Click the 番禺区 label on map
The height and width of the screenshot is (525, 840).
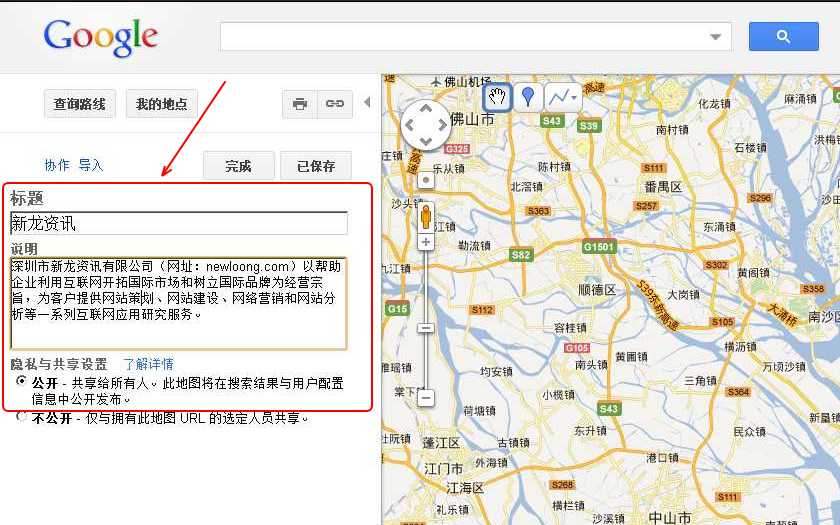[663, 187]
